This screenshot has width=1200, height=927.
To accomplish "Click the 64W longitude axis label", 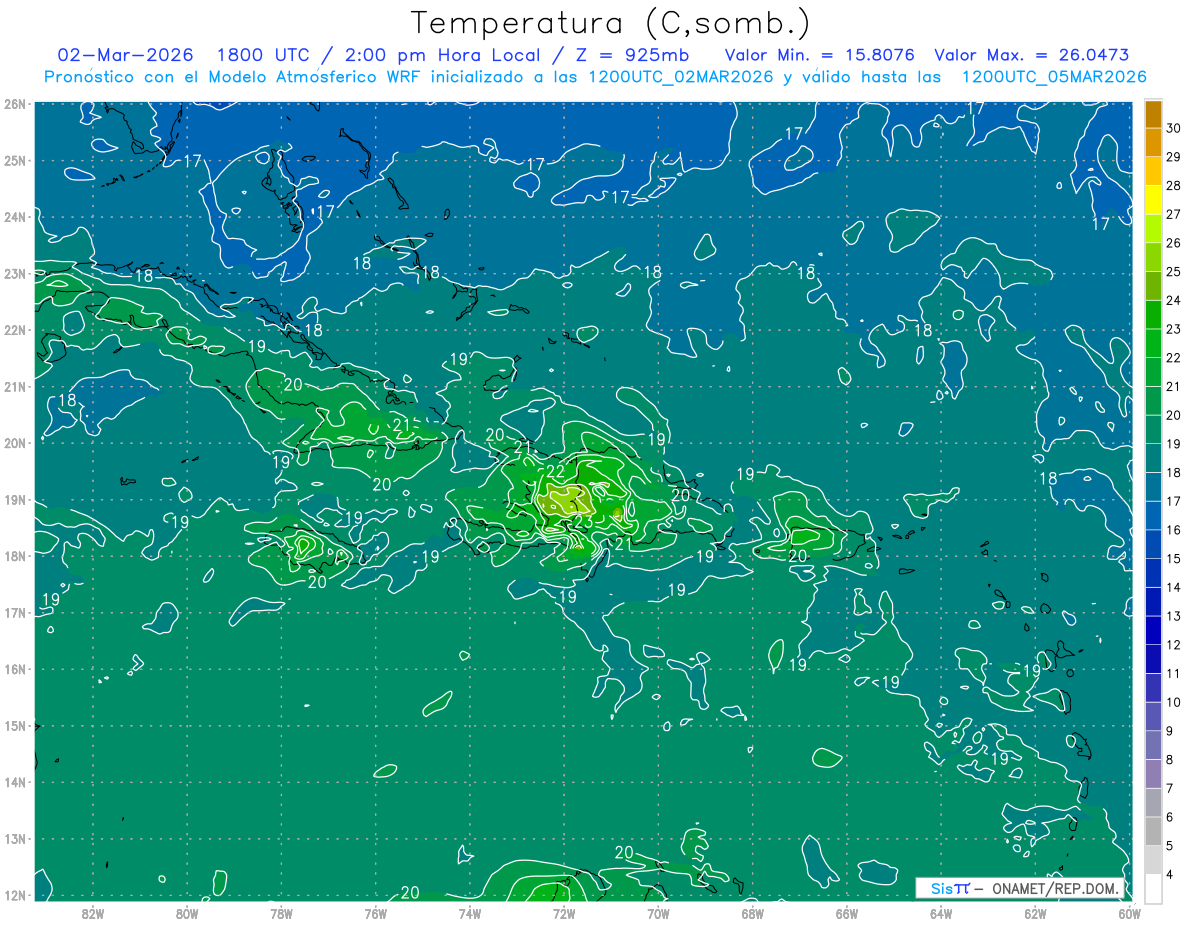I will click(941, 912).
